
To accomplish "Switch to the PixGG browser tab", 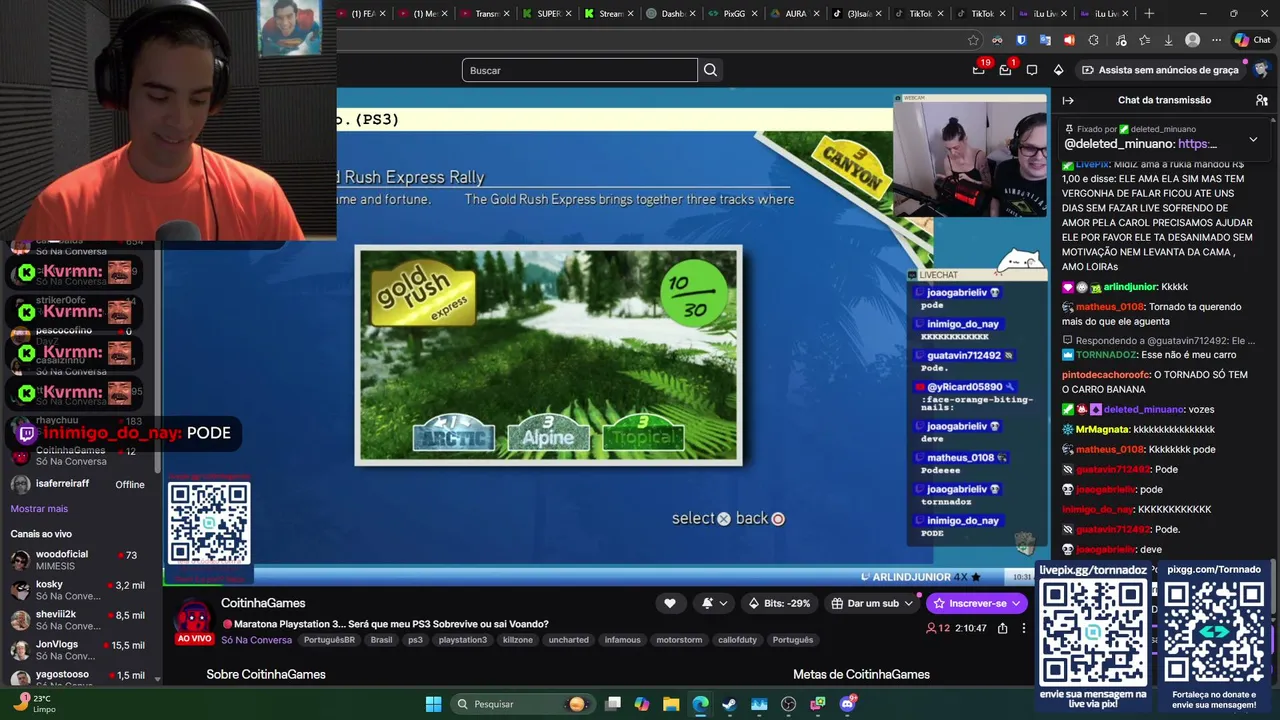I will pyautogui.click(x=735, y=13).
